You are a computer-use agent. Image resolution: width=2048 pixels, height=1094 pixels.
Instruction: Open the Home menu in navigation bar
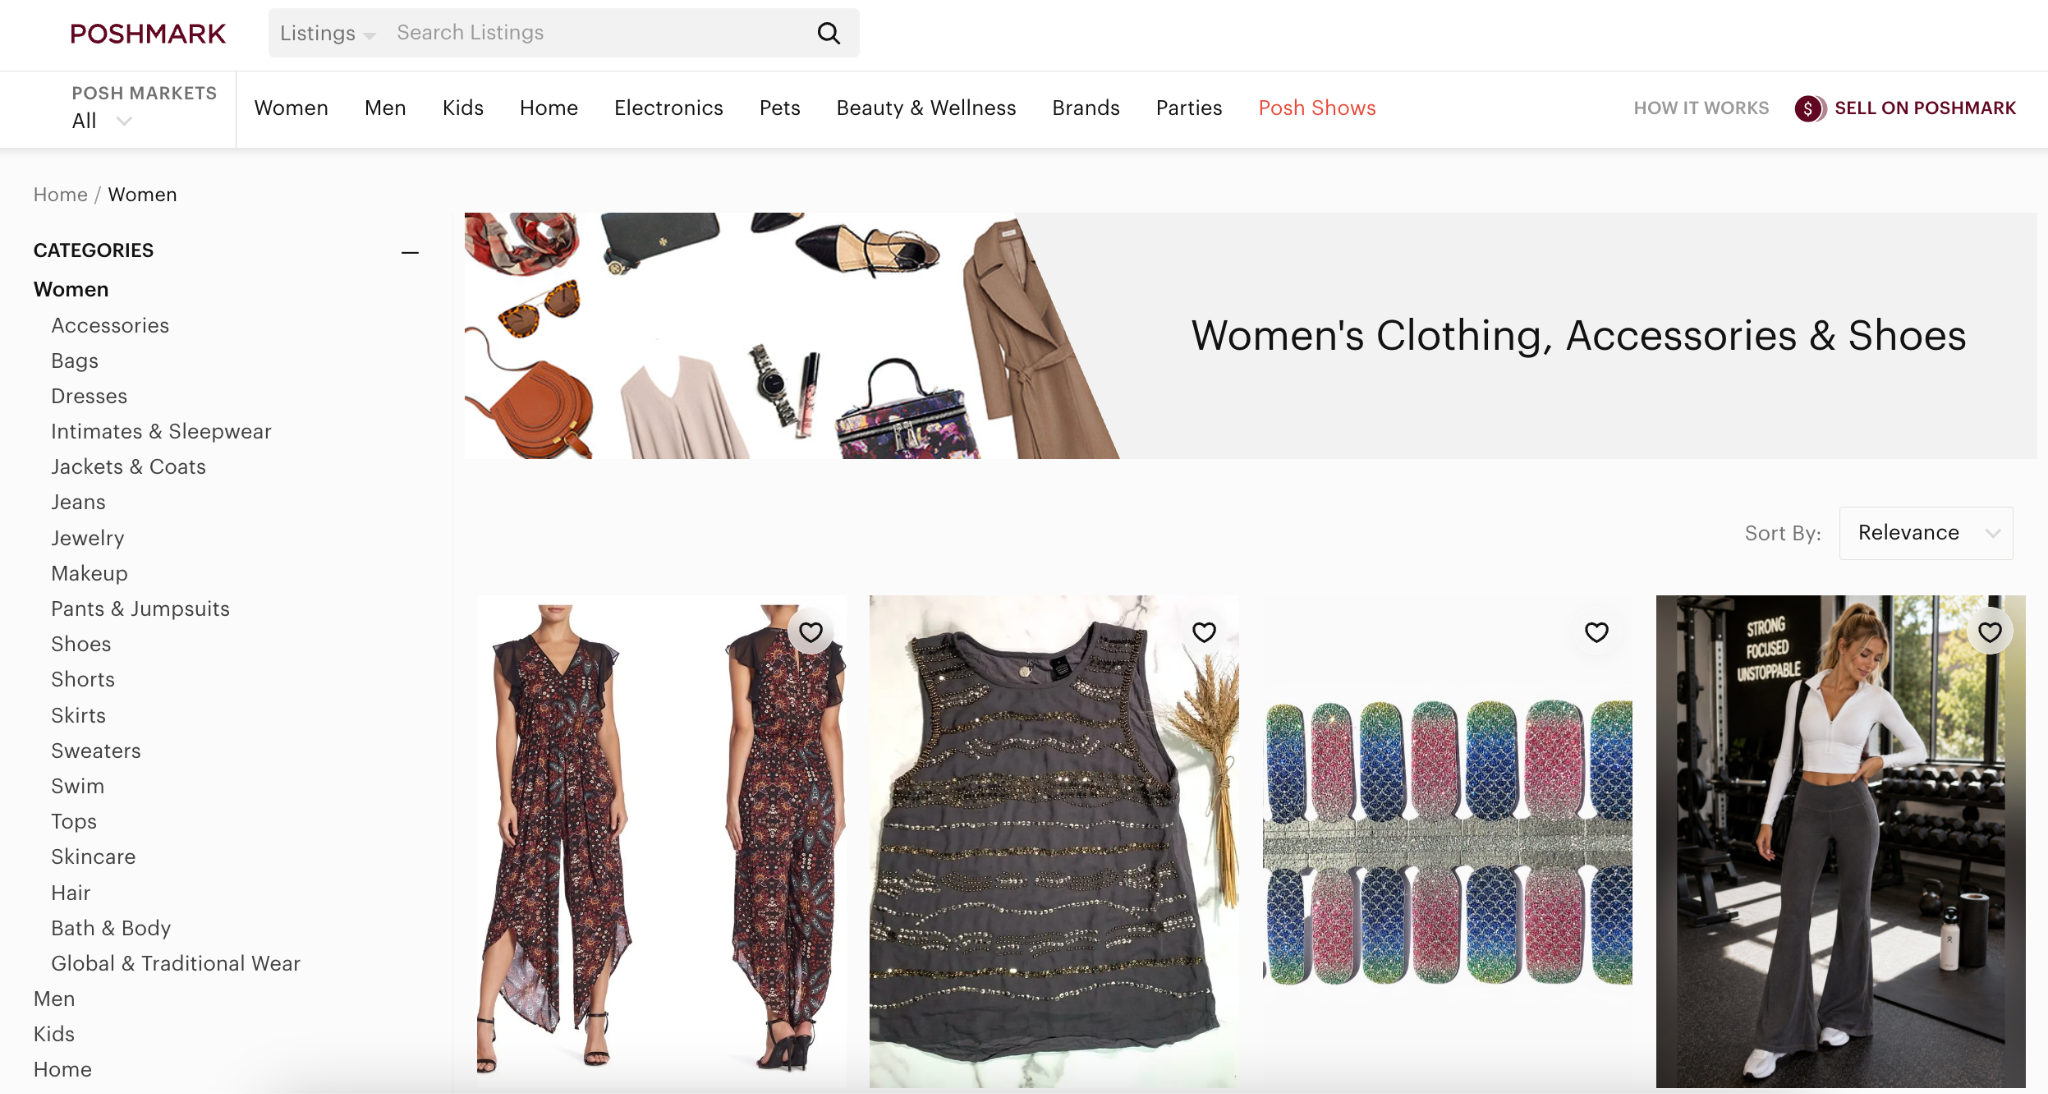[x=549, y=108]
